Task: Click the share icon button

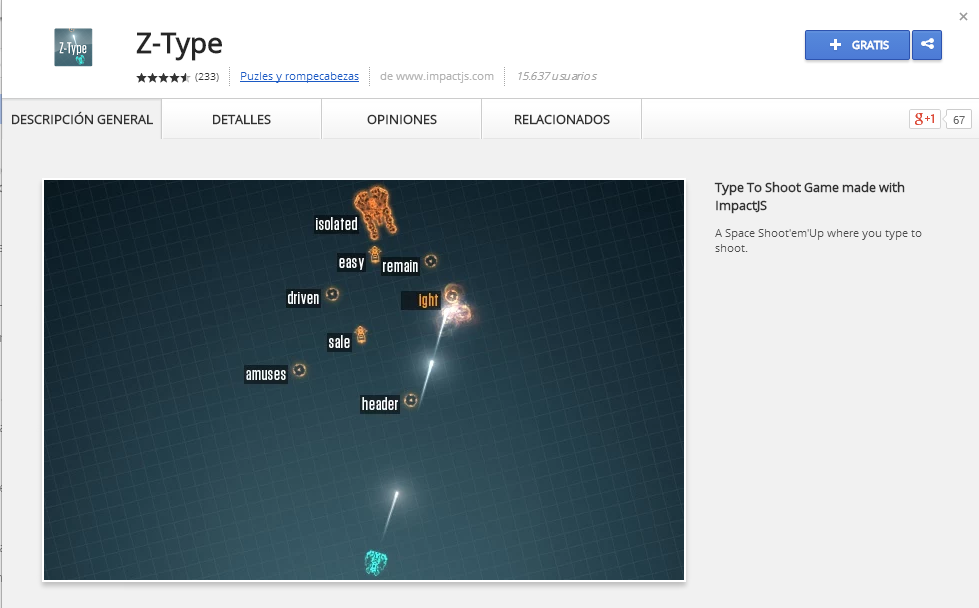Action: 927,45
